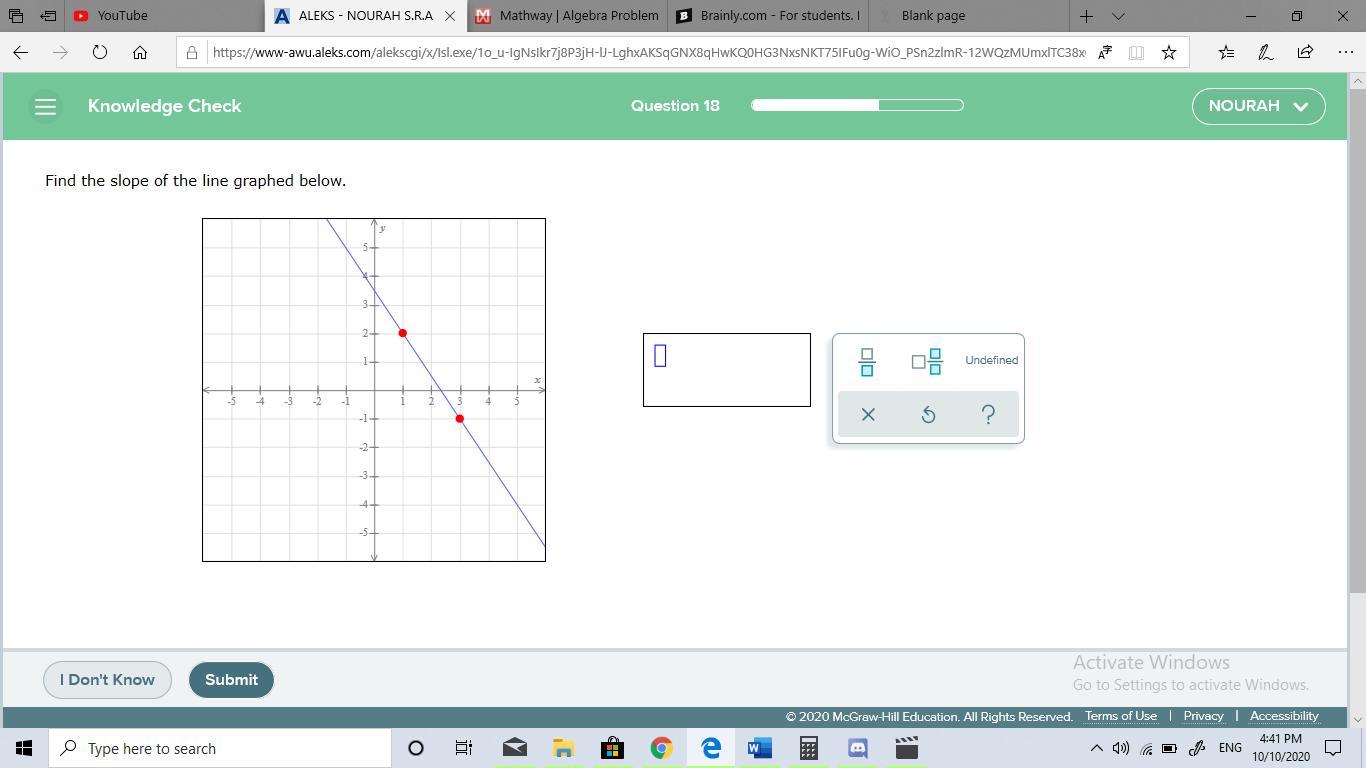Viewport: 1366px width, 768px height.
Task: Insert a mixed number template
Action: point(927,362)
